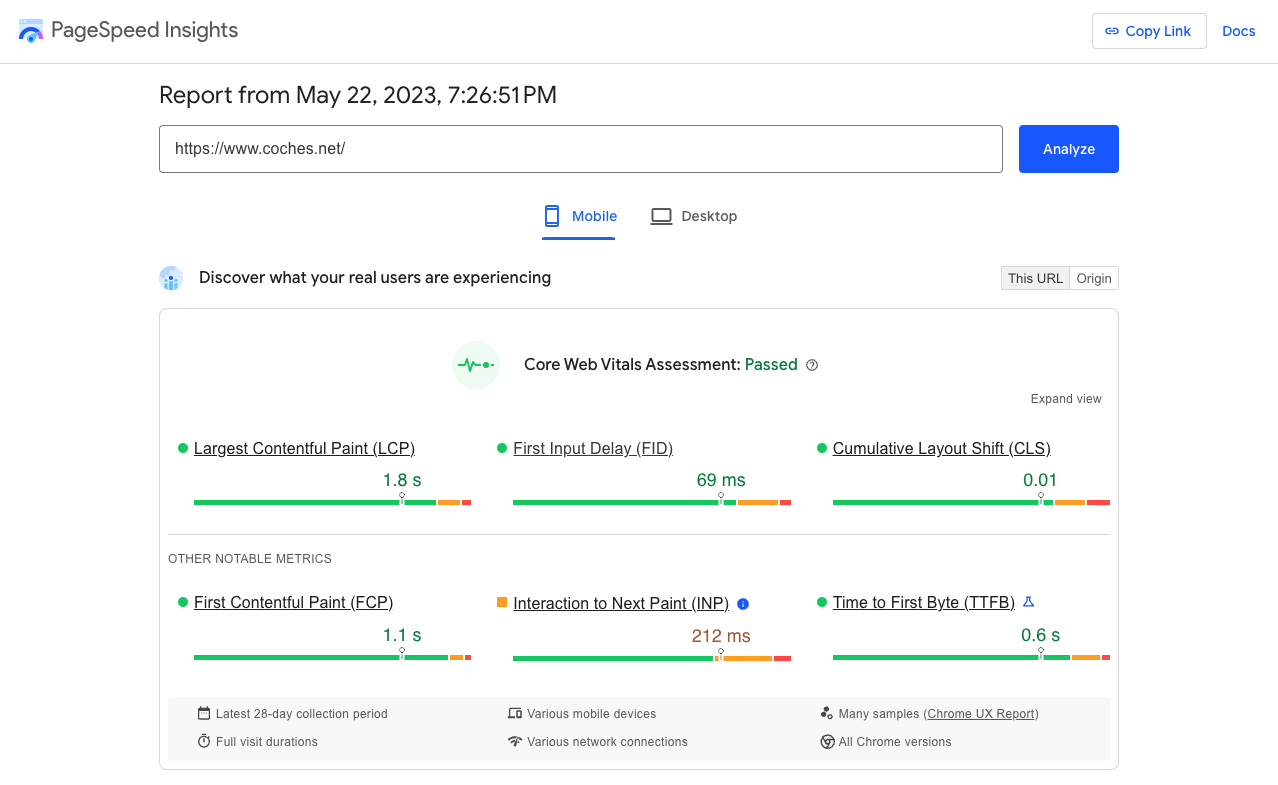Viewport: 1278px width, 785px height.
Task: Click the FCP value 1.1 s
Action: 402,635
